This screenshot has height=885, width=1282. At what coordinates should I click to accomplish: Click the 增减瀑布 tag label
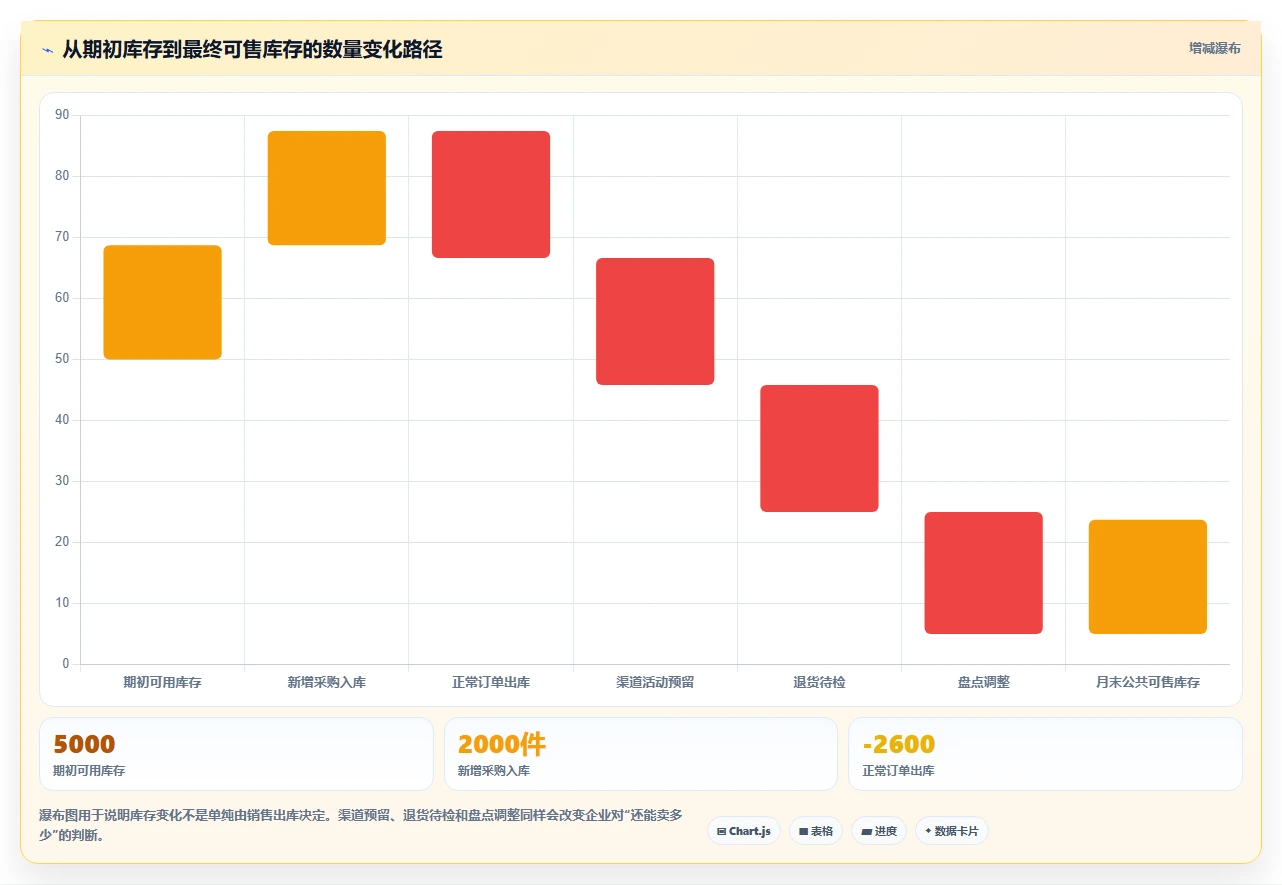coord(1214,48)
